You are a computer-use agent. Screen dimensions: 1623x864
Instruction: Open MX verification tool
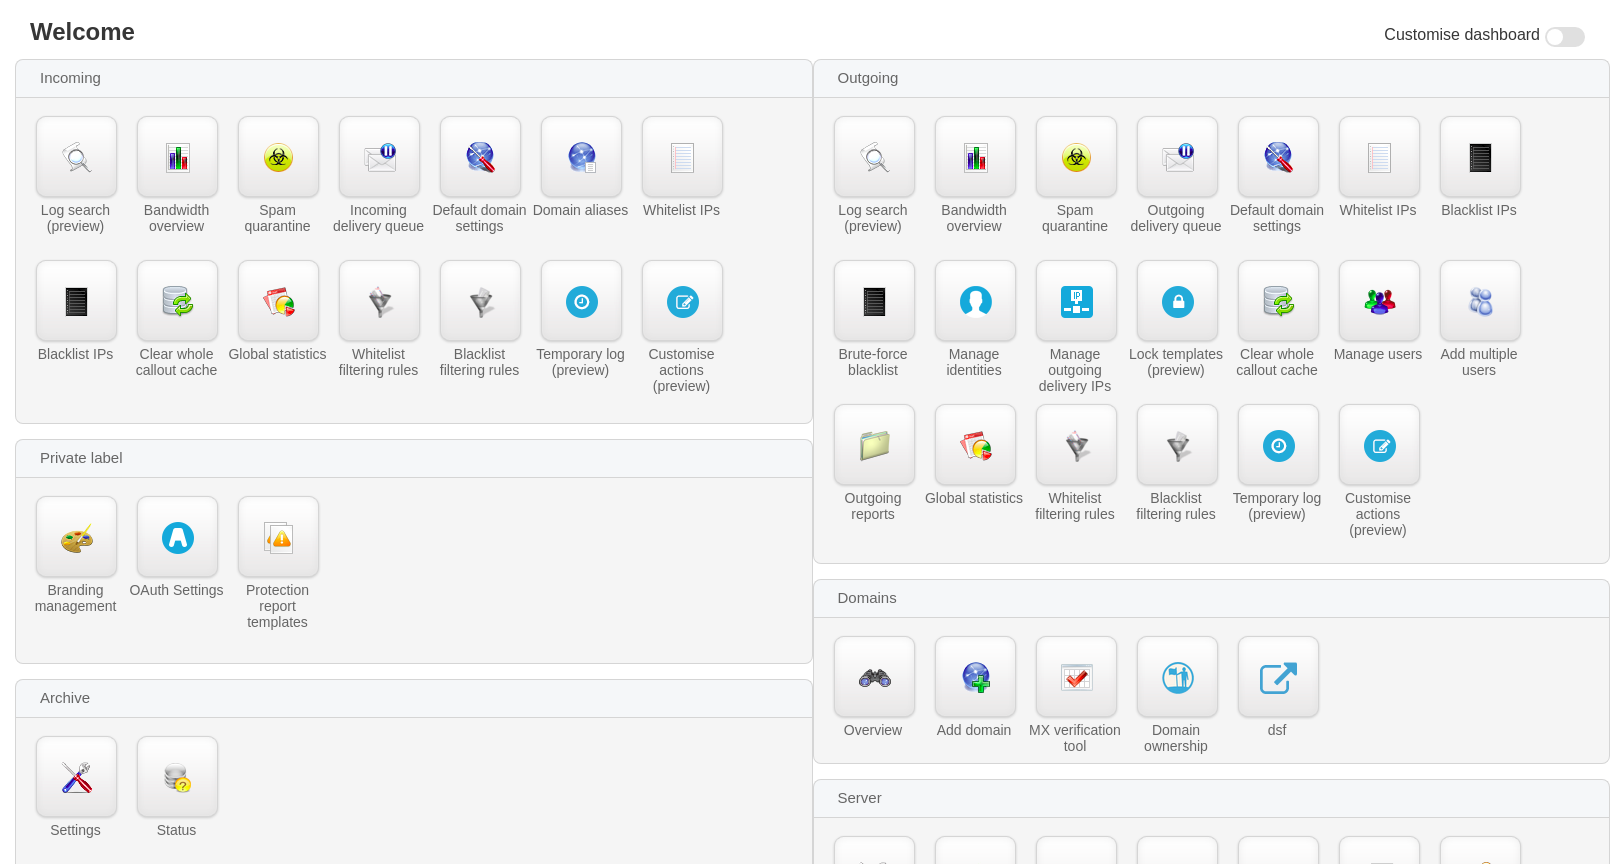coord(1076,677)
